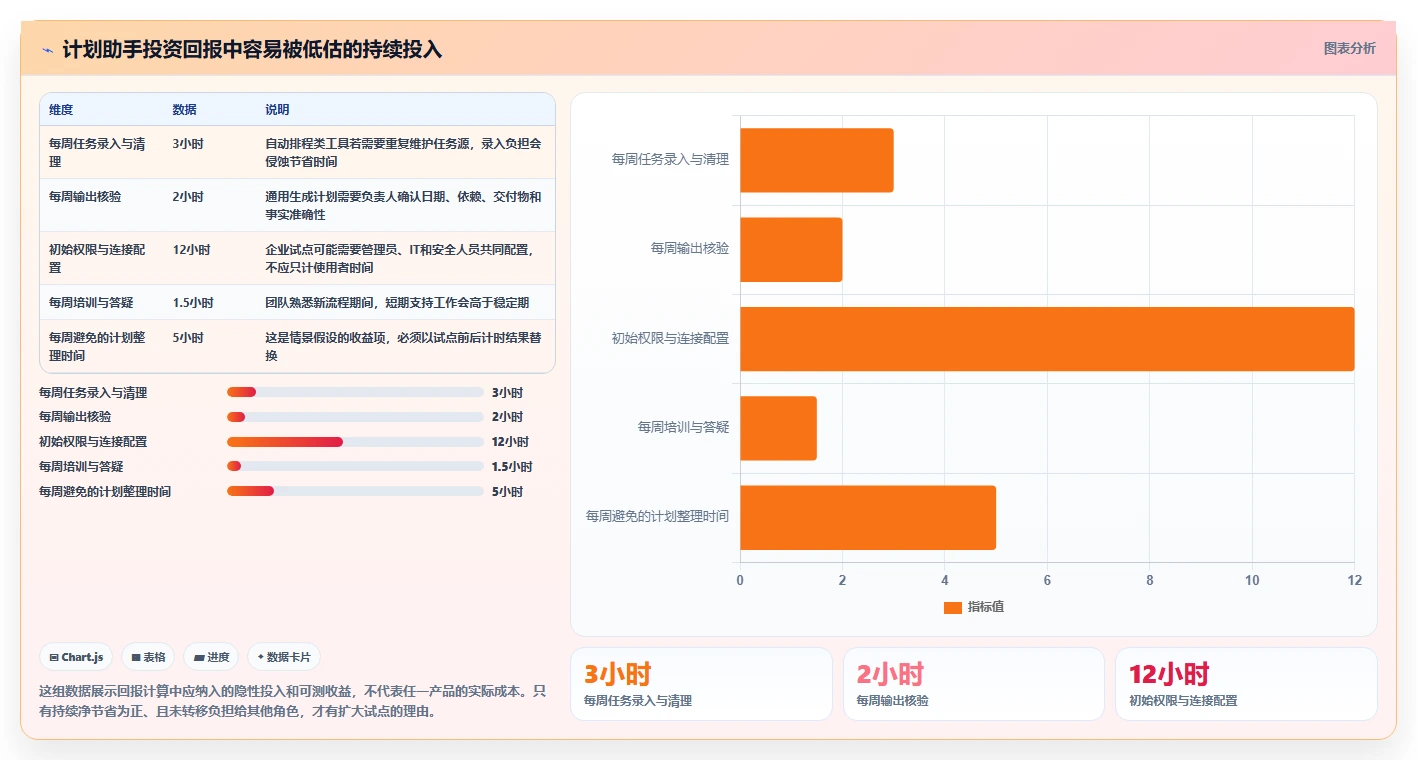Click the 5小时 value beside the progress bar

(507, 492)
